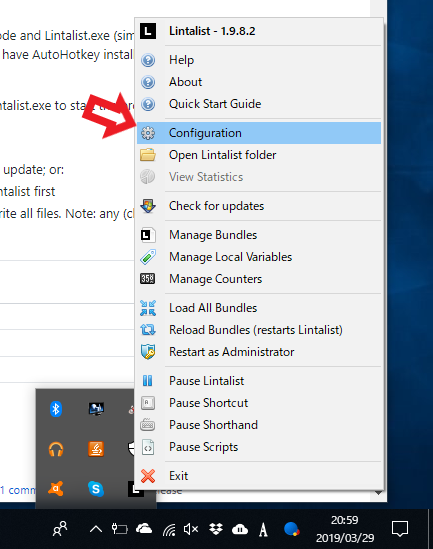The height and width of the screenshot is (549, 433).
Task: Collapse hidden icons chevron on taskbar
Action: click(96, 529)
